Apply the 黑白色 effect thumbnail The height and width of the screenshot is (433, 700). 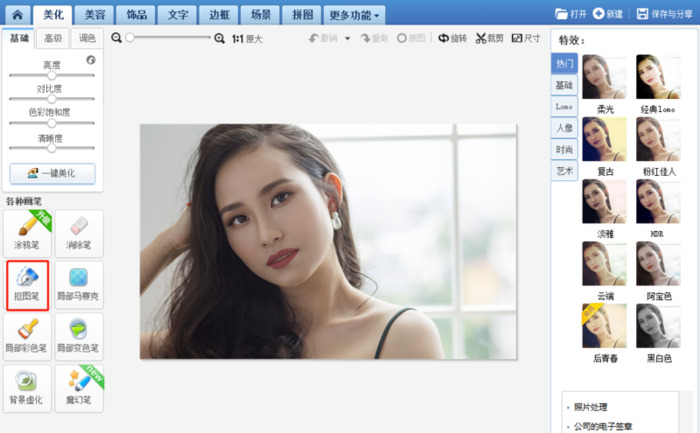(x=658, y=326)
